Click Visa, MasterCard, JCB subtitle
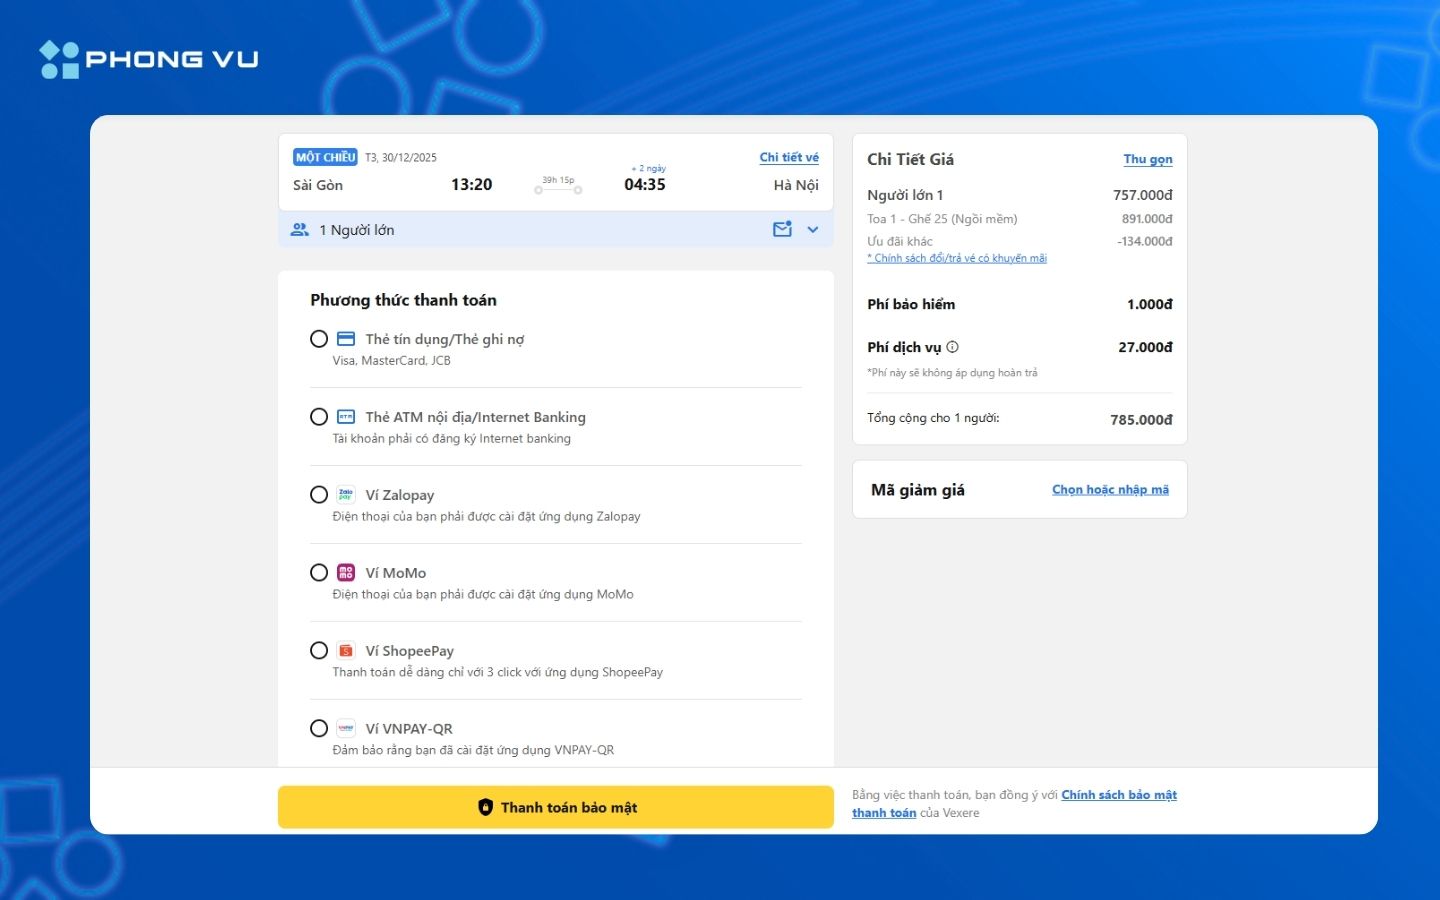The height and width of the screenshot is (900, 1440). click(x=391, y=361)
